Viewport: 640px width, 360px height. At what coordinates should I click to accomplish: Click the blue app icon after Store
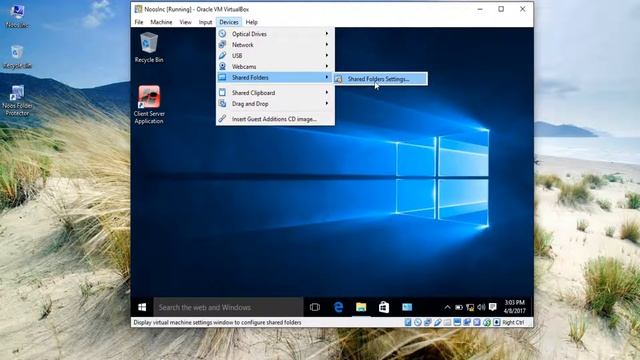coord(407,307)
